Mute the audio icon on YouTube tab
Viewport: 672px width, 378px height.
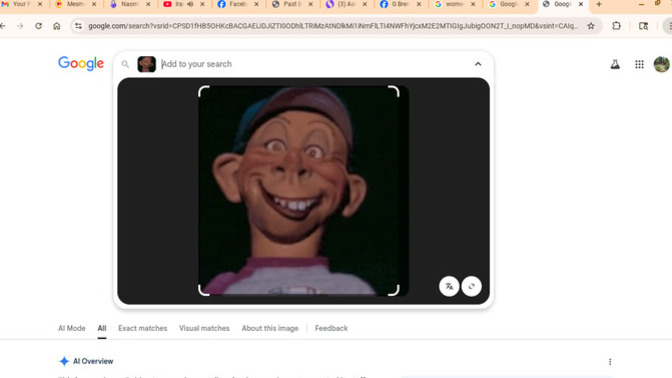coord(190,4)
